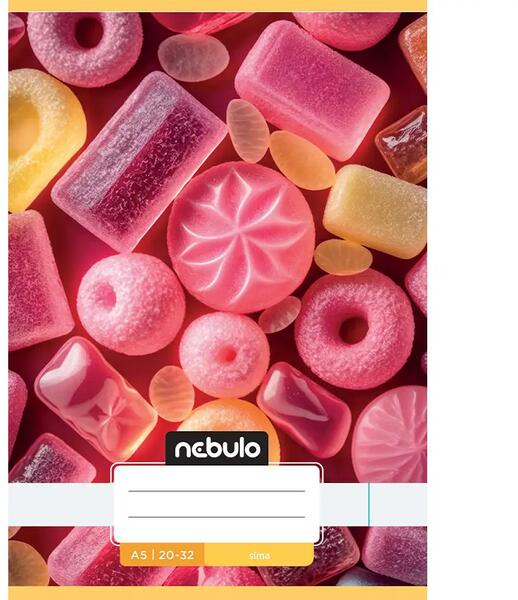
Task: Click the sima label text
Action: [x=259, y=555]
